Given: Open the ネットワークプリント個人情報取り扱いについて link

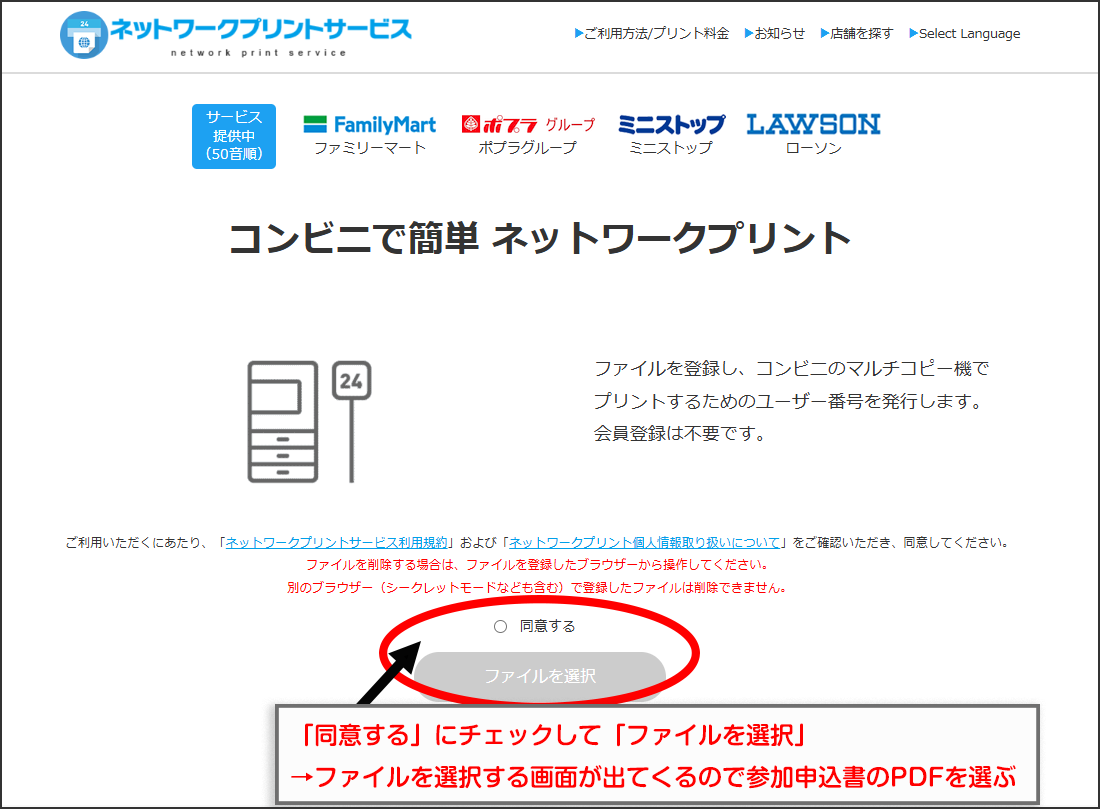Looking at the screenshot, I should pos(644,543).
